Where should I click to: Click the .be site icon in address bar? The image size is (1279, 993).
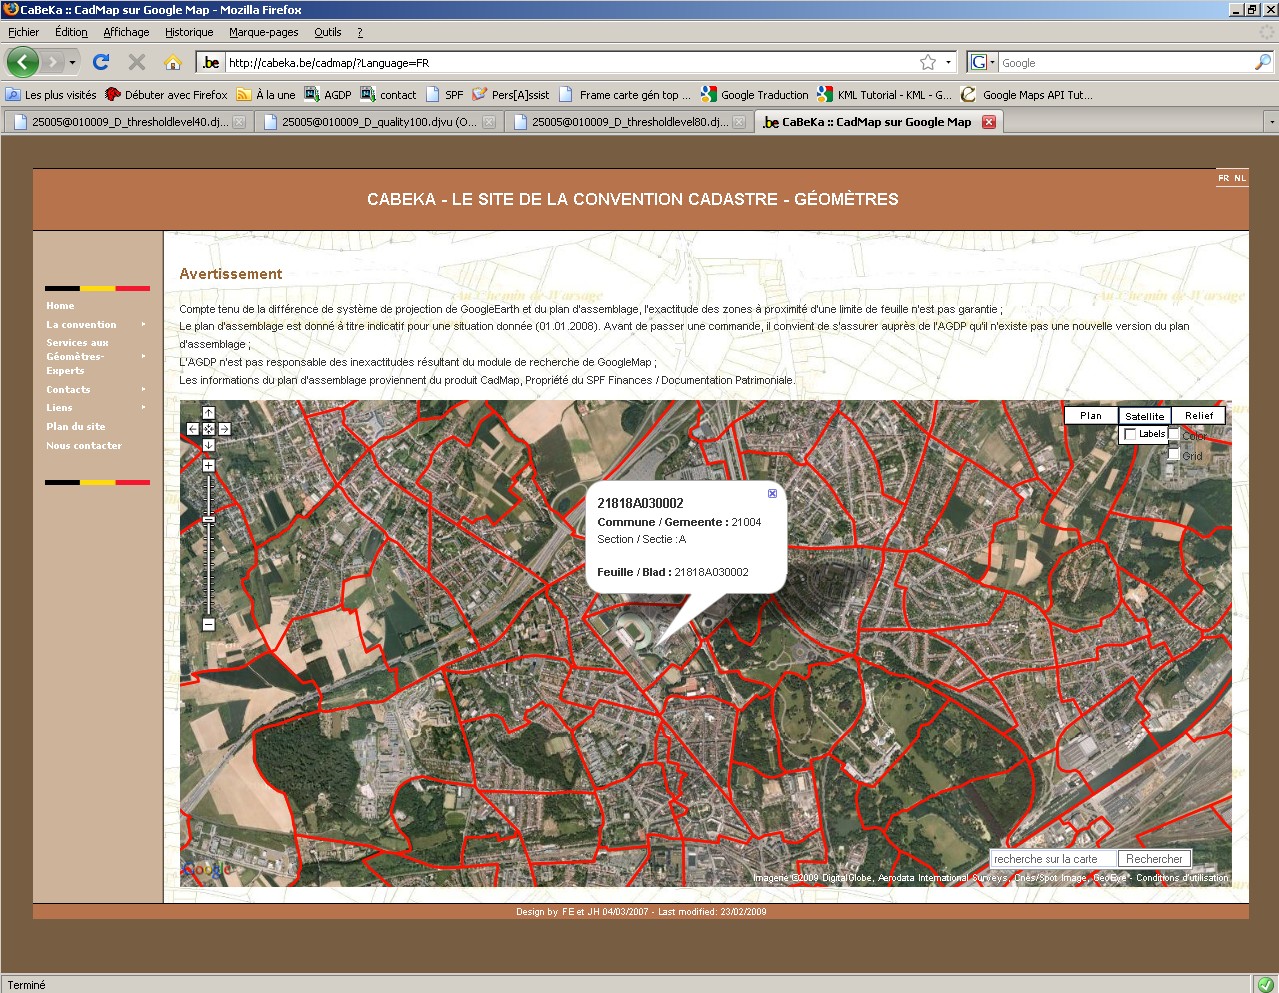[x=211, y=62]
